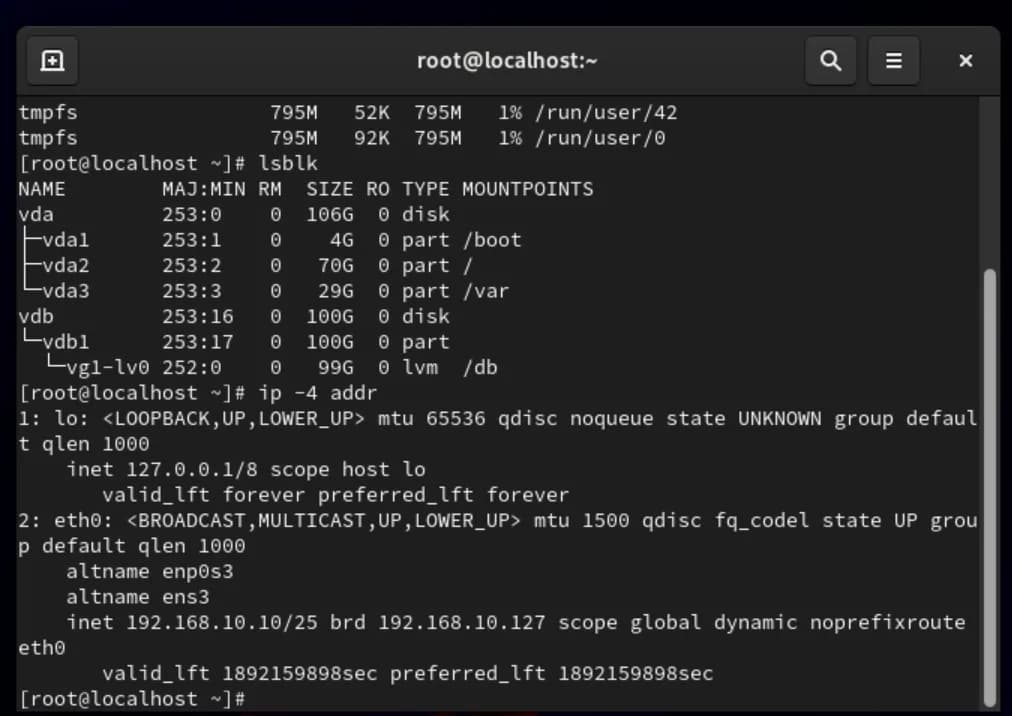Click the 'MAJ:MIN' column header
1012x716 pixels.
click(x=203, y=189)
